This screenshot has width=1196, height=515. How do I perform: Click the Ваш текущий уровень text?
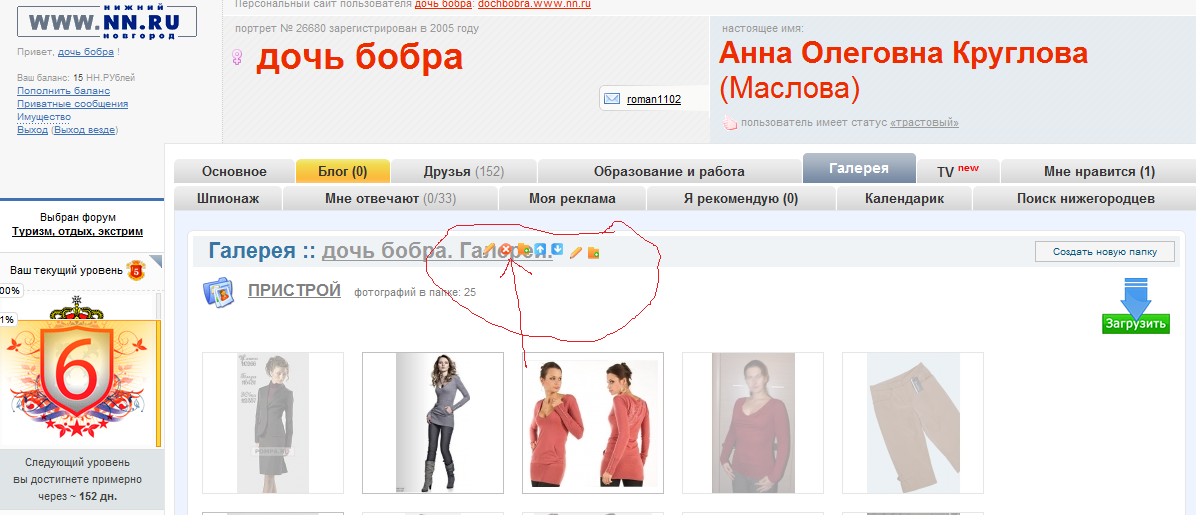coord(66,270)
